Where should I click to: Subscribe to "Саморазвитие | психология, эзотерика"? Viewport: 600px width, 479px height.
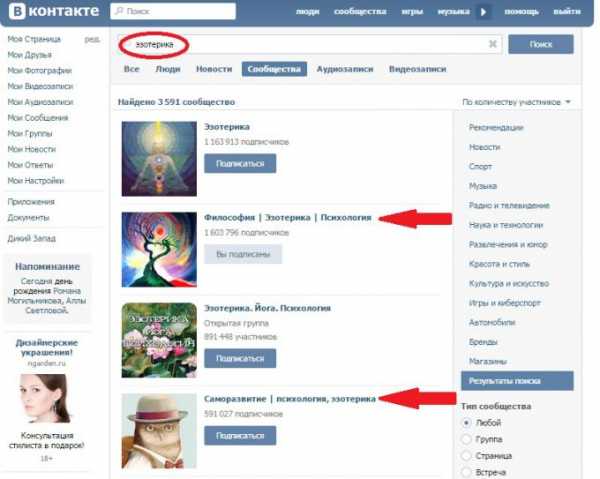pyautogui.click(x=240, y=436)
